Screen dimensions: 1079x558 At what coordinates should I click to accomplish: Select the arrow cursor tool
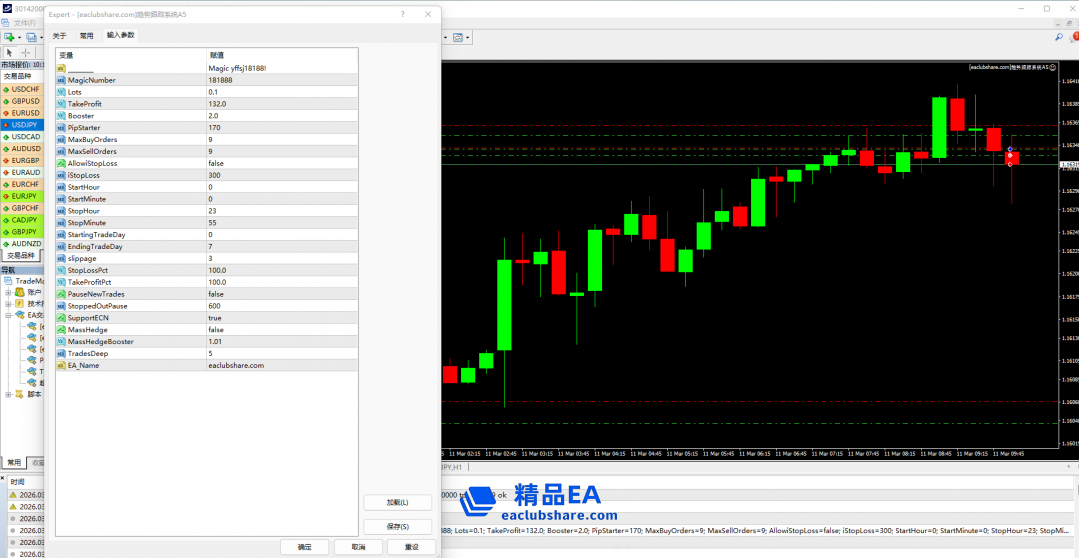pos(9,53)
